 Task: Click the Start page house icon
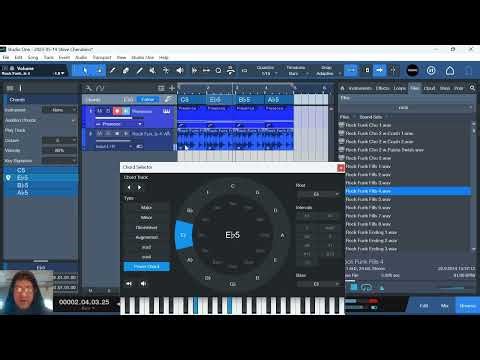[x=450, y=70]
